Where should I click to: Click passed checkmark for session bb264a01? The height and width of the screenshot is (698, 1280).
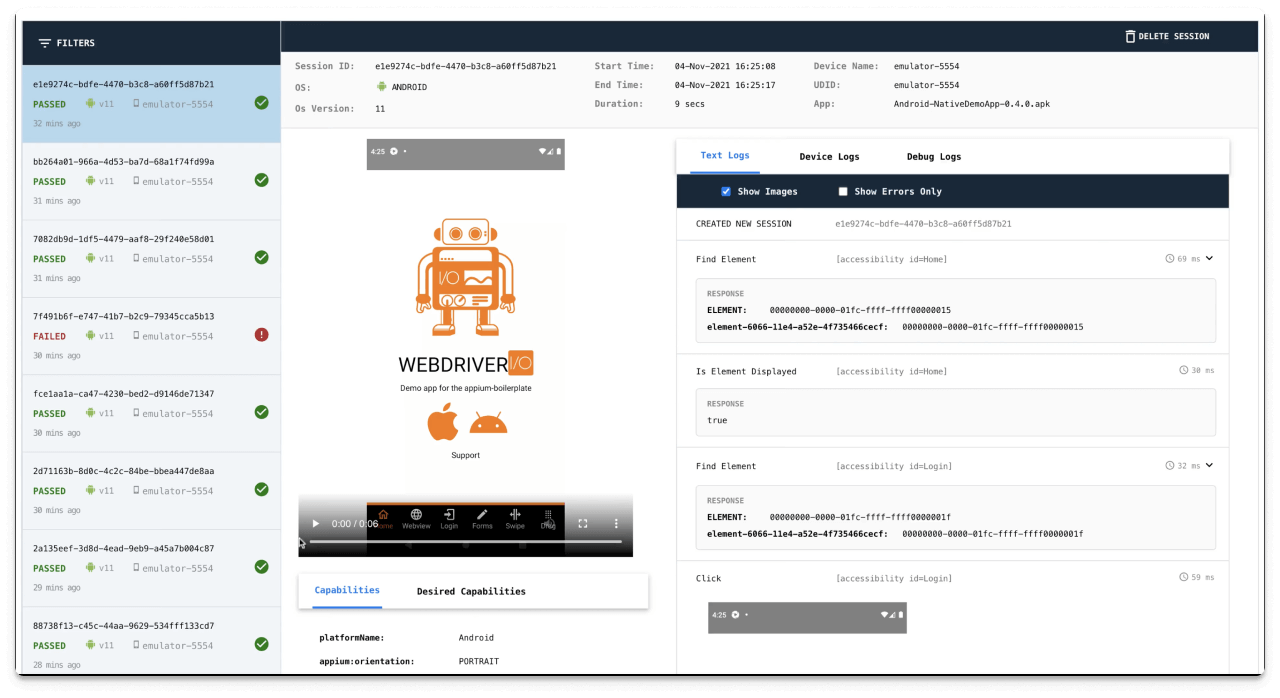(261, 180)
